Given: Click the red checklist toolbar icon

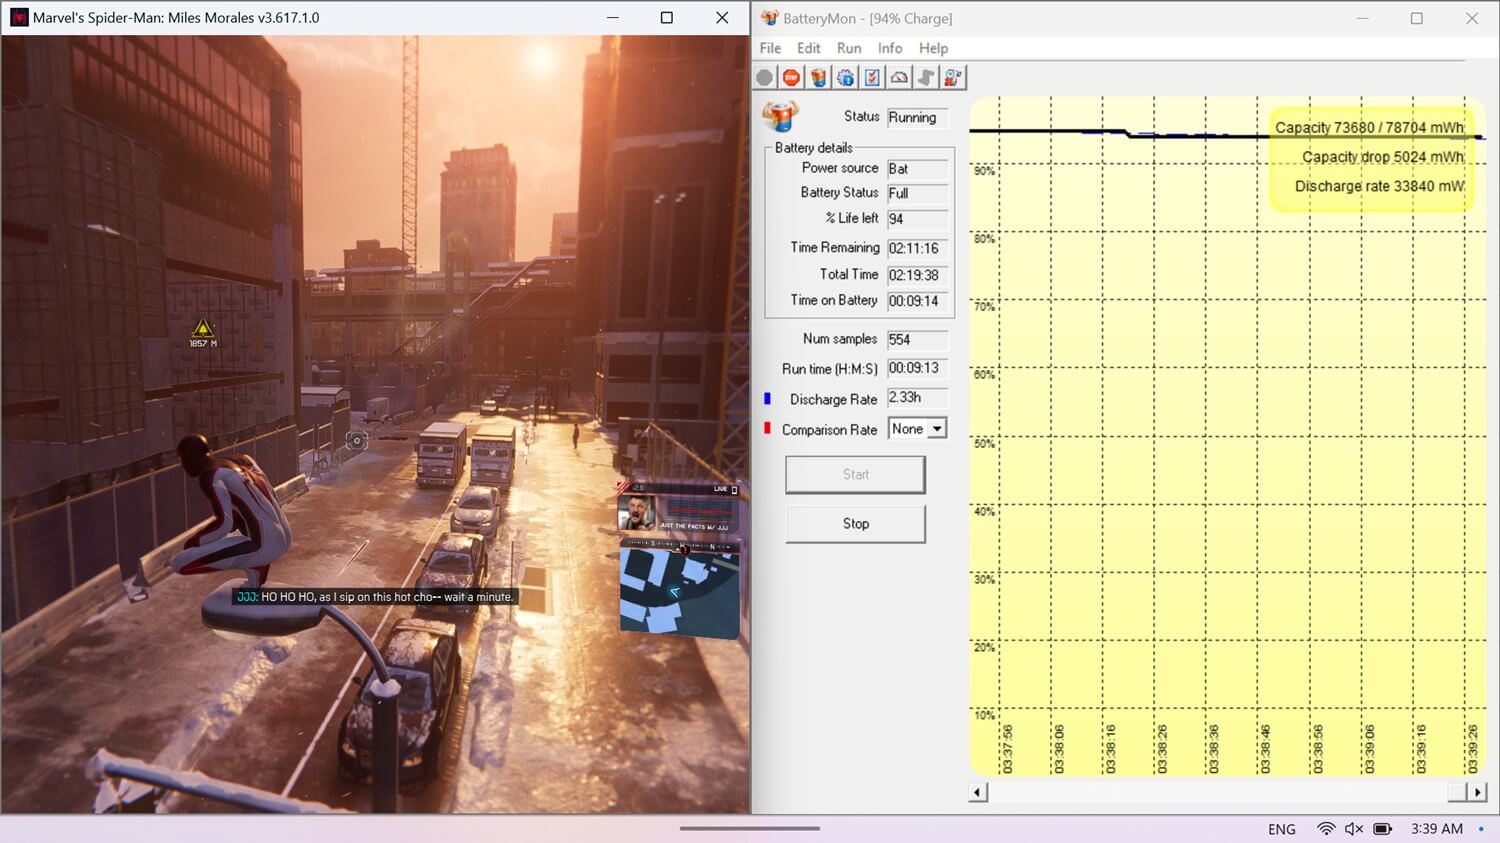Looking at the screenshot, I should coord(872,78).
